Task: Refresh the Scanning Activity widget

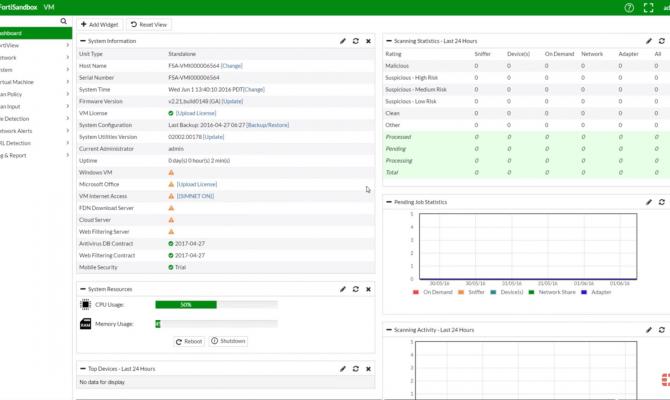Action: tap(661, 330)
